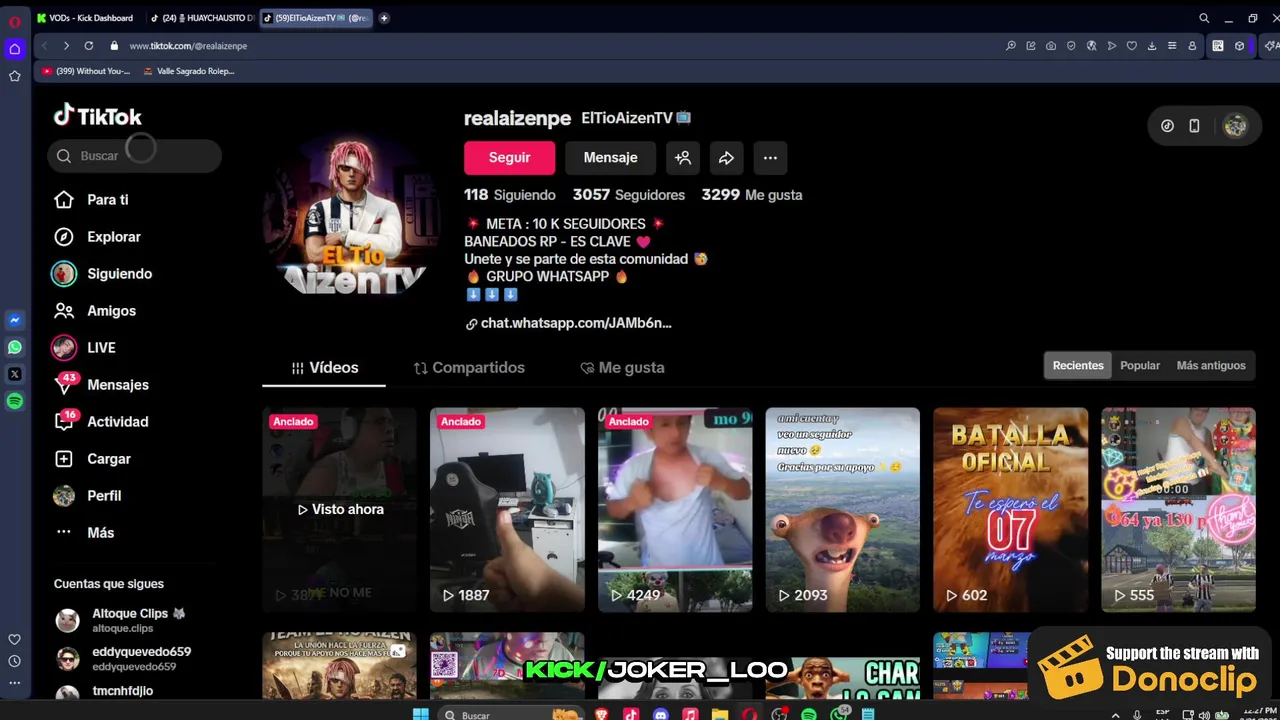Reload the page
The image size is (1280, 720).
tap(88, 46)
